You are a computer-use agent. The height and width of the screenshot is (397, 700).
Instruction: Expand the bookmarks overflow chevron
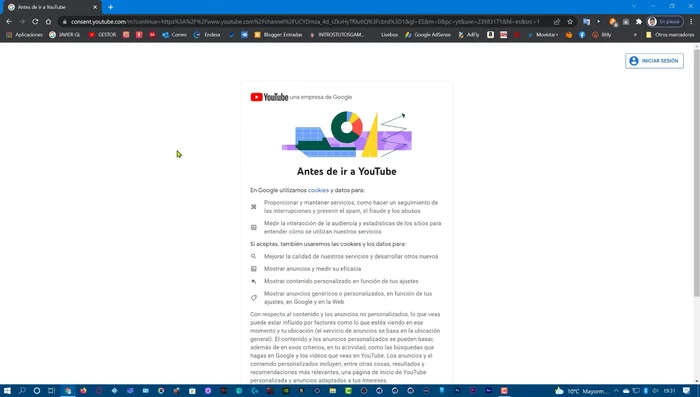pos(635,34)
